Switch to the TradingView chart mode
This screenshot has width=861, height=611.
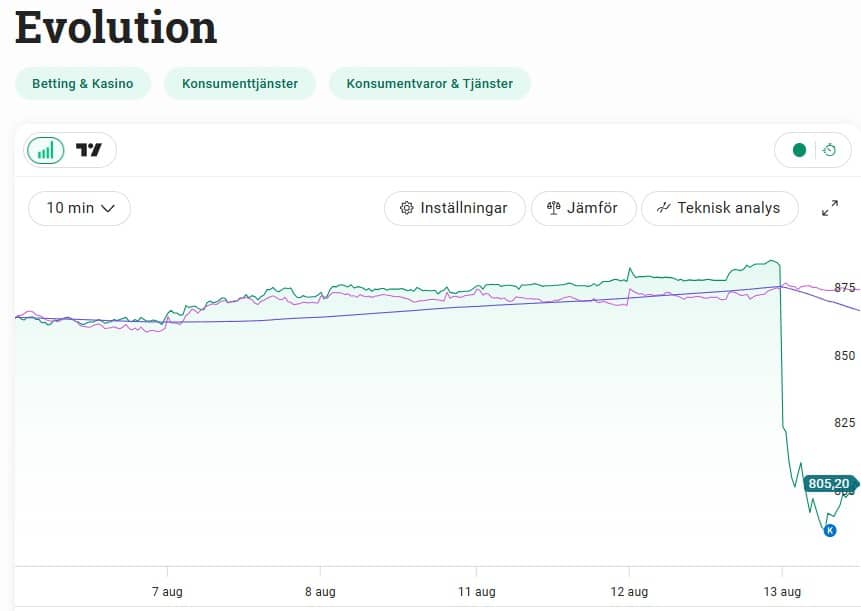89,150
